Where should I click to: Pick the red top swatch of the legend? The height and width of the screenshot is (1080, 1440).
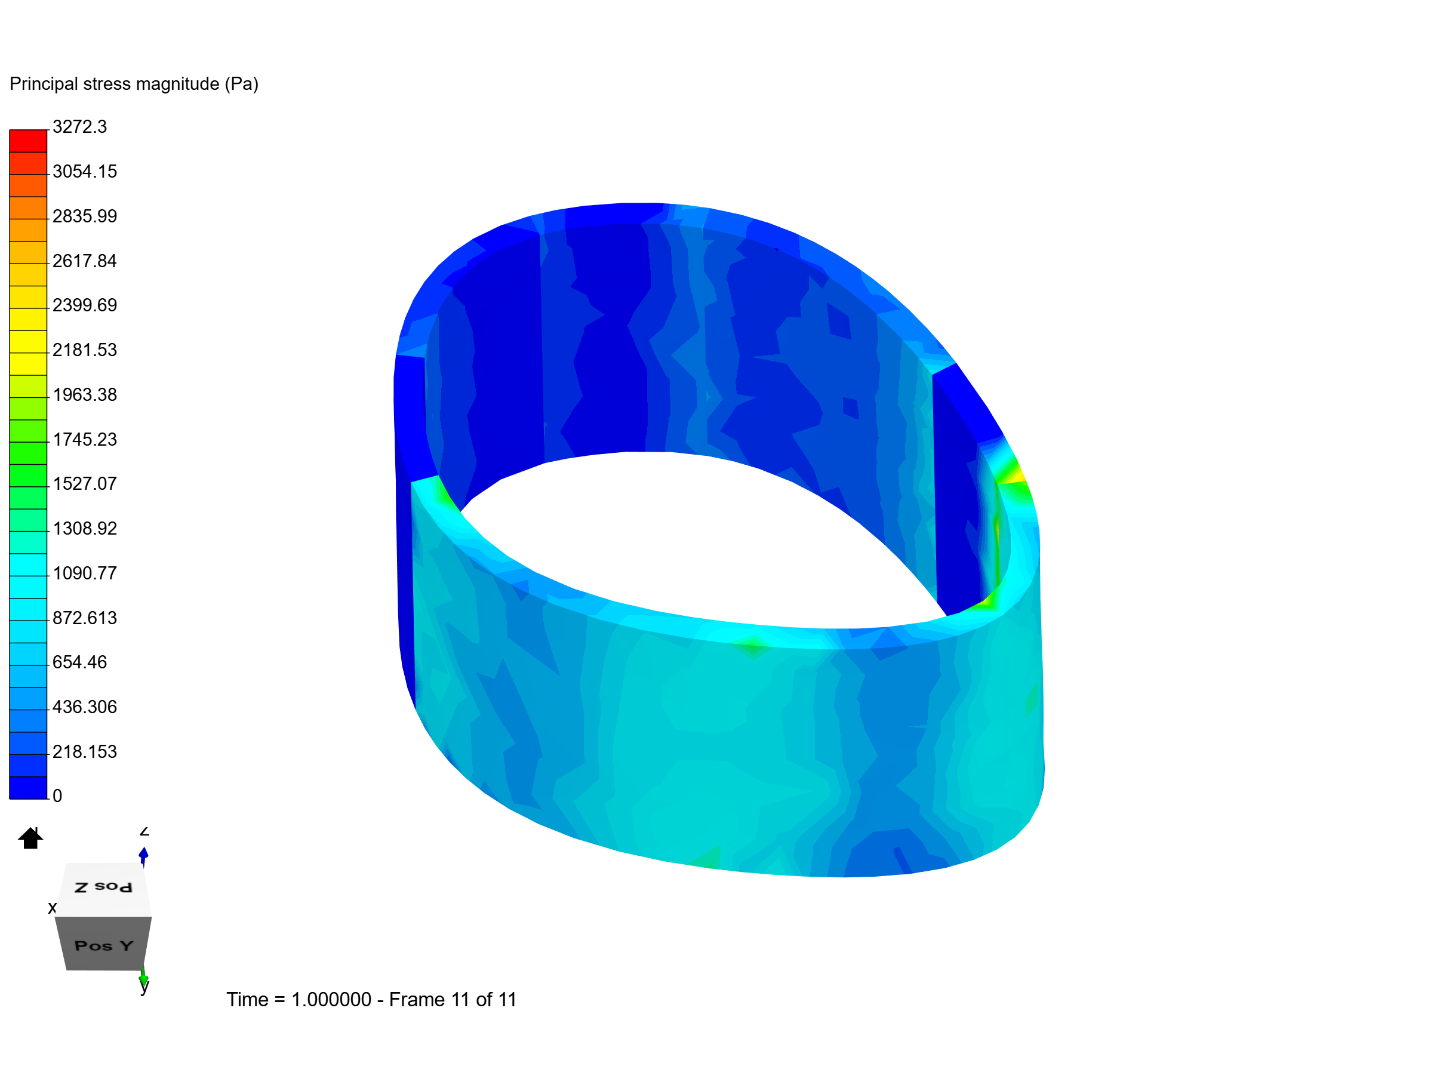(x=28, y=141)
